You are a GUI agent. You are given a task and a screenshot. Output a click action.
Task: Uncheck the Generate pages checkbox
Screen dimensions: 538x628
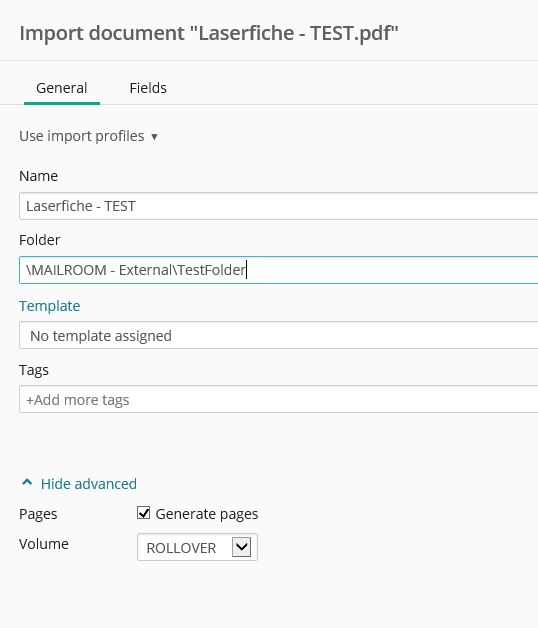[x=143, y=513]
